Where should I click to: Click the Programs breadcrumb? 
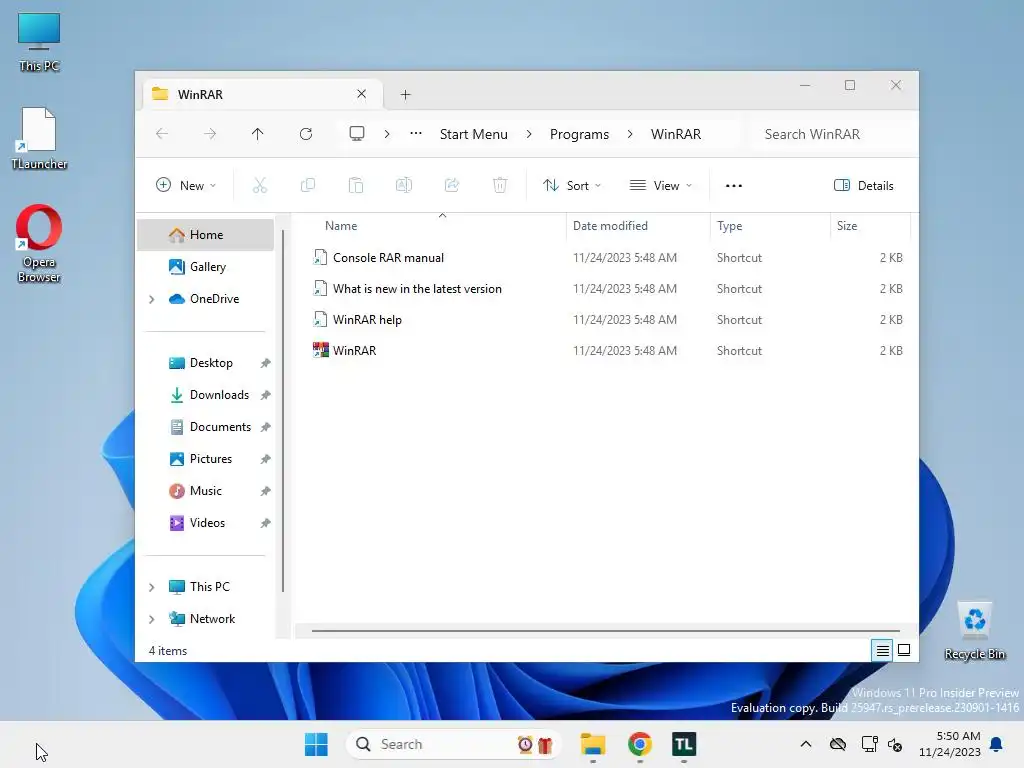[579, 134]
